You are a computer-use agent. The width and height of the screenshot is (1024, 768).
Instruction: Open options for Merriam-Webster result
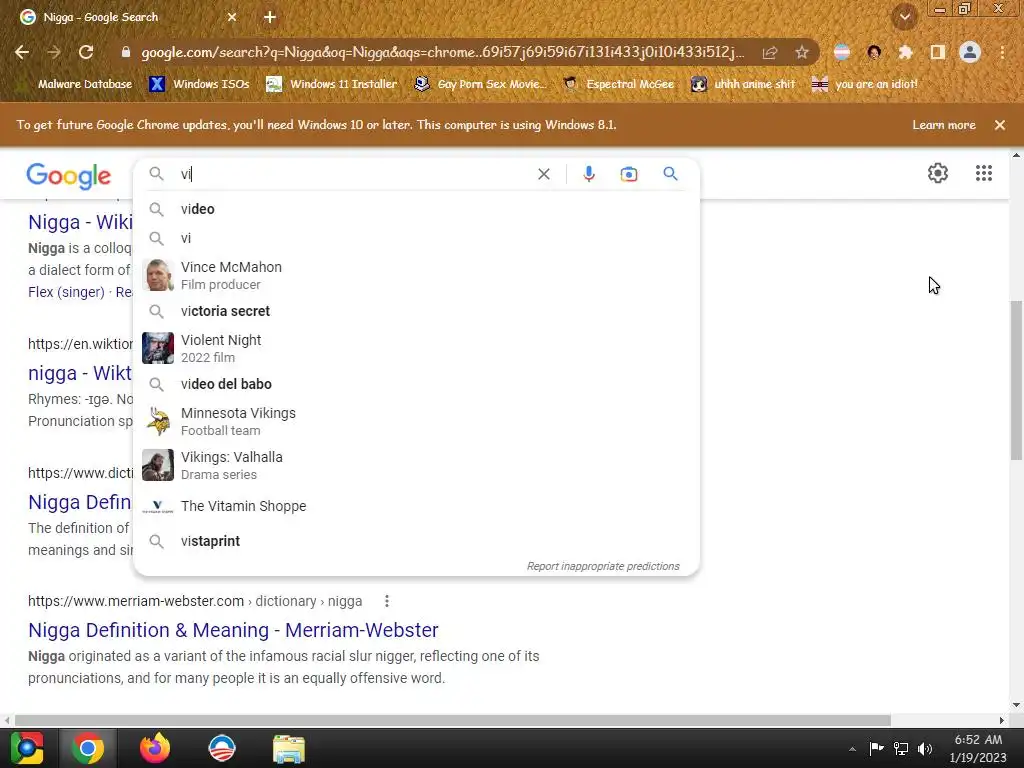387,601
